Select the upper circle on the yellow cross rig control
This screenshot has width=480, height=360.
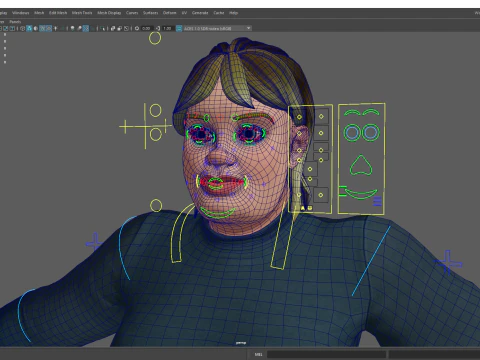coord(155,110)
